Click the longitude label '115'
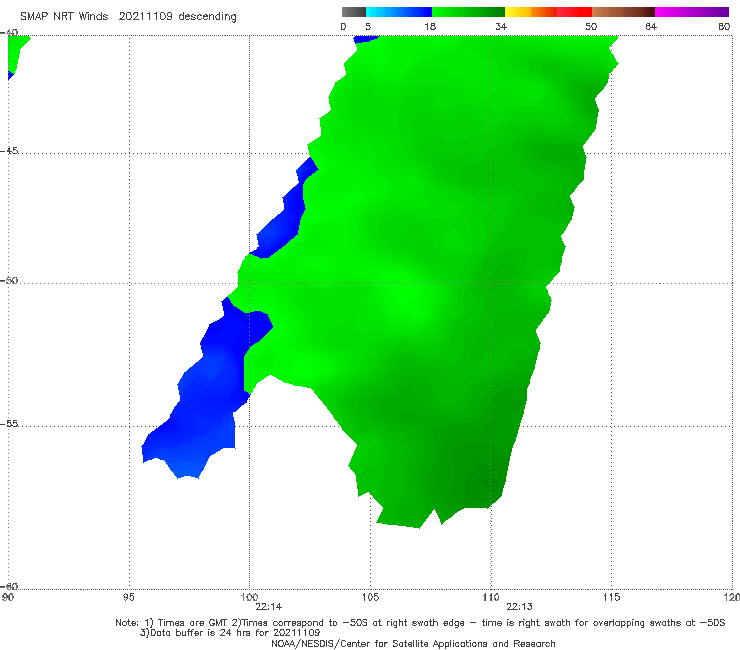740x650 pixels. [611, 598]
